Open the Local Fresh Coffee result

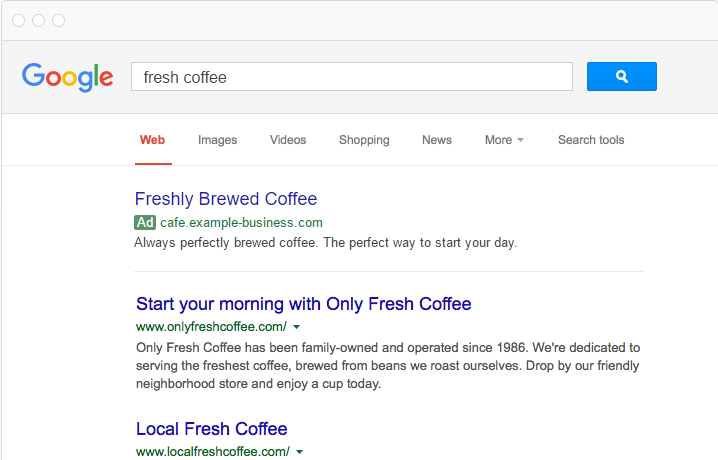pyautogui.click(x=212, y=429)
